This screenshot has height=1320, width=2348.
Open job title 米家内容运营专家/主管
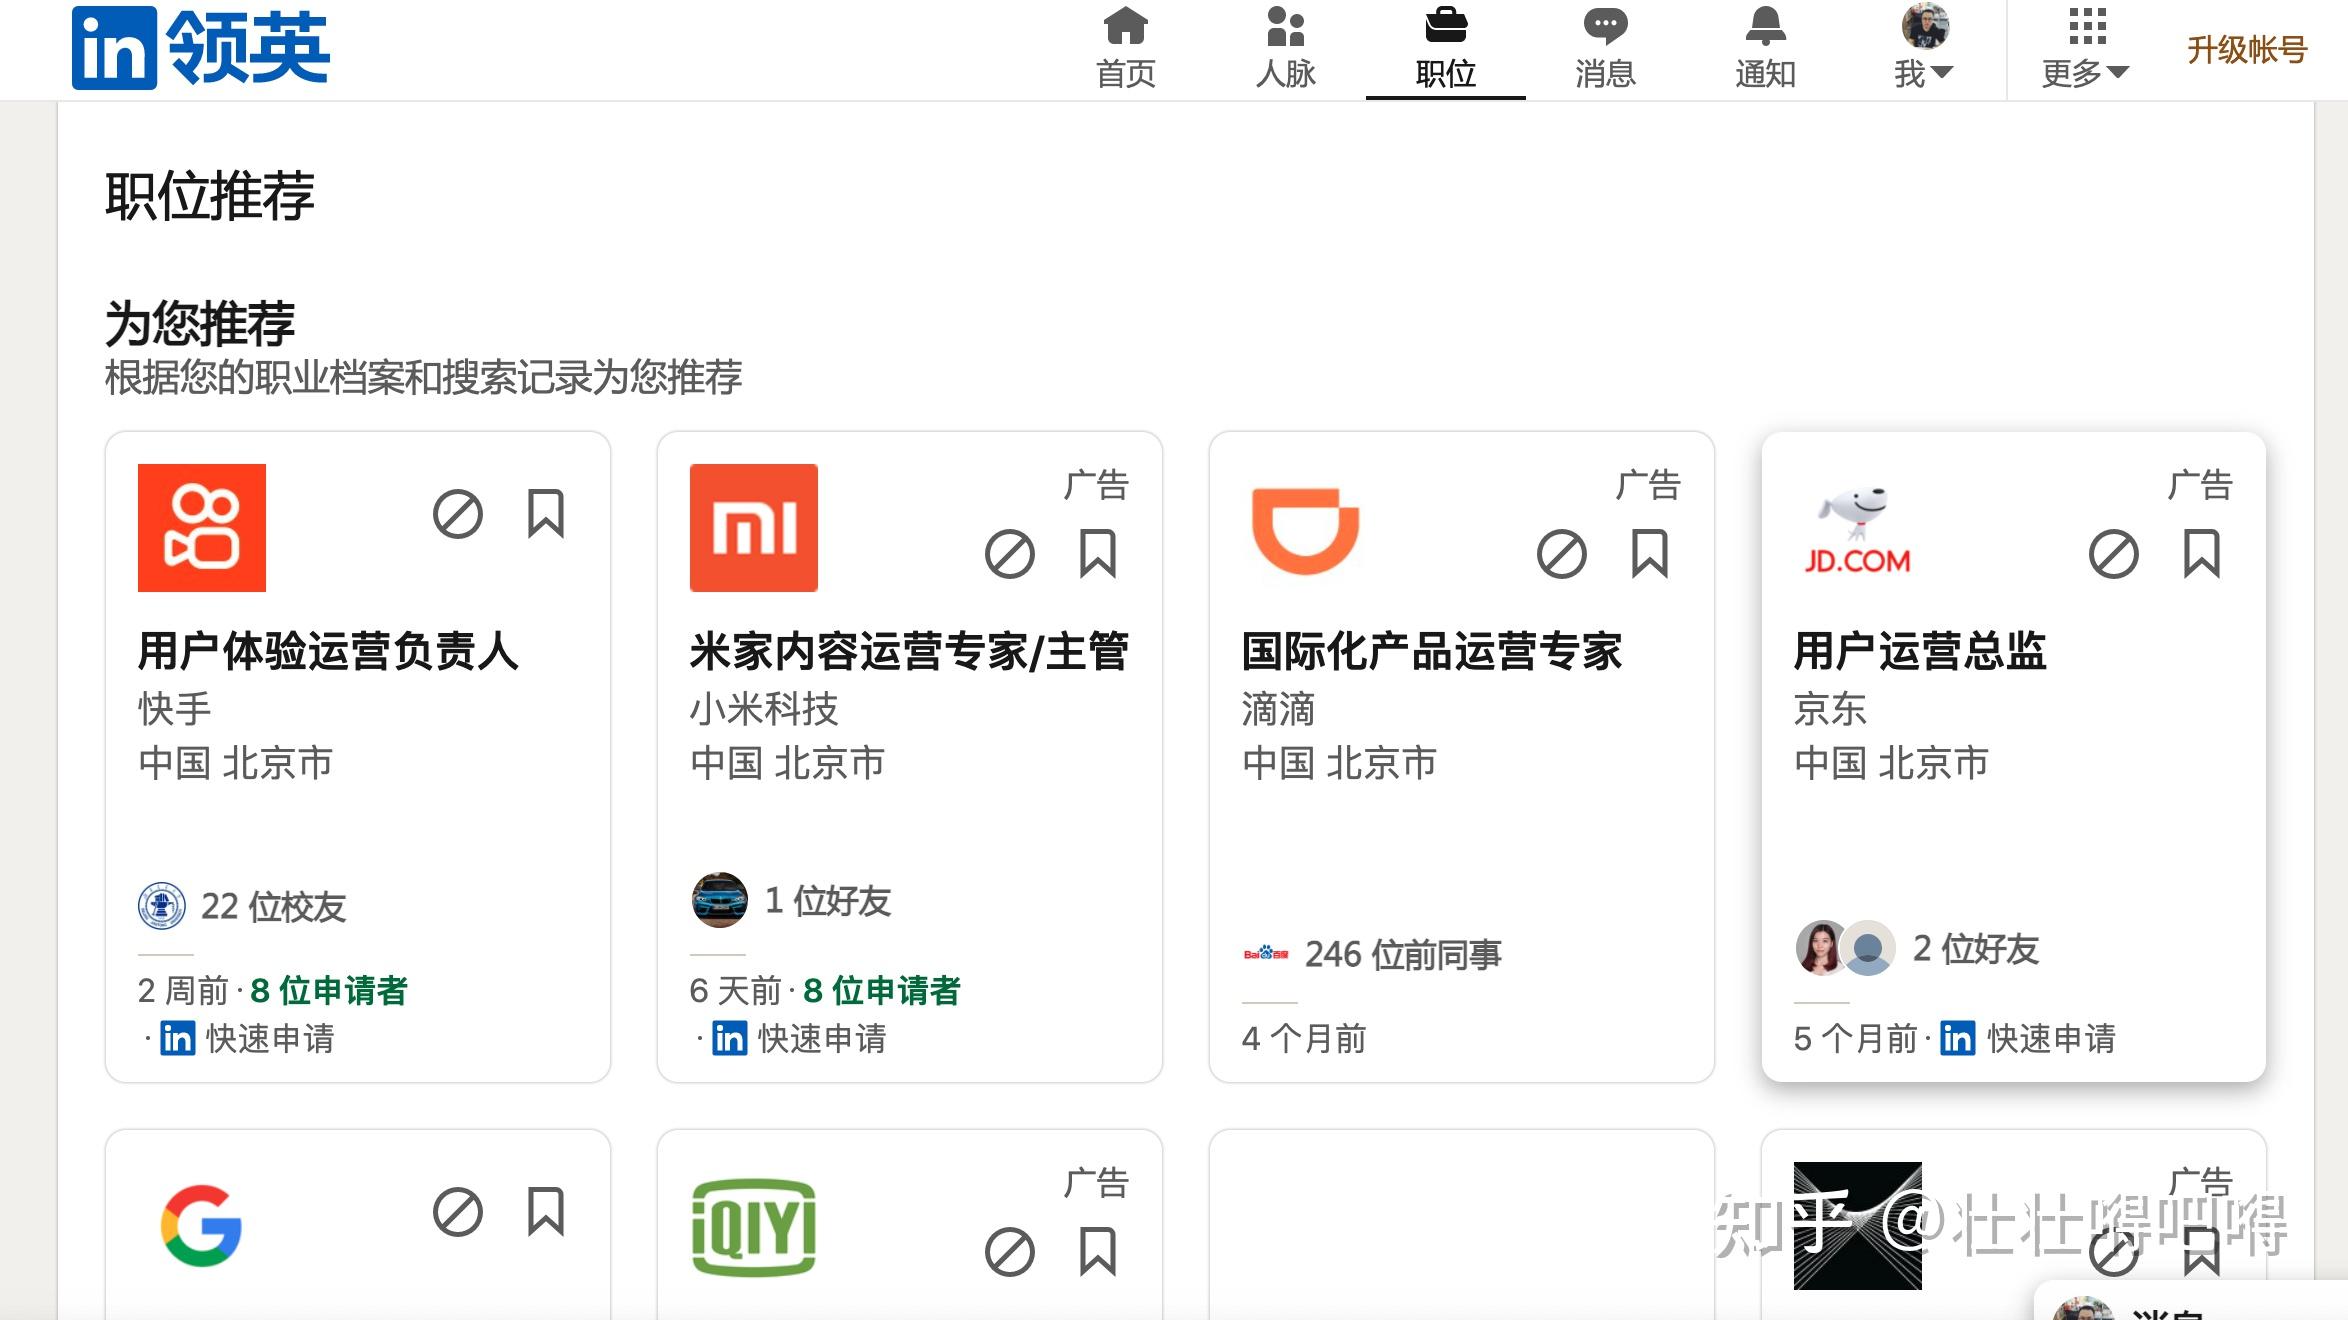pos(909,651)
